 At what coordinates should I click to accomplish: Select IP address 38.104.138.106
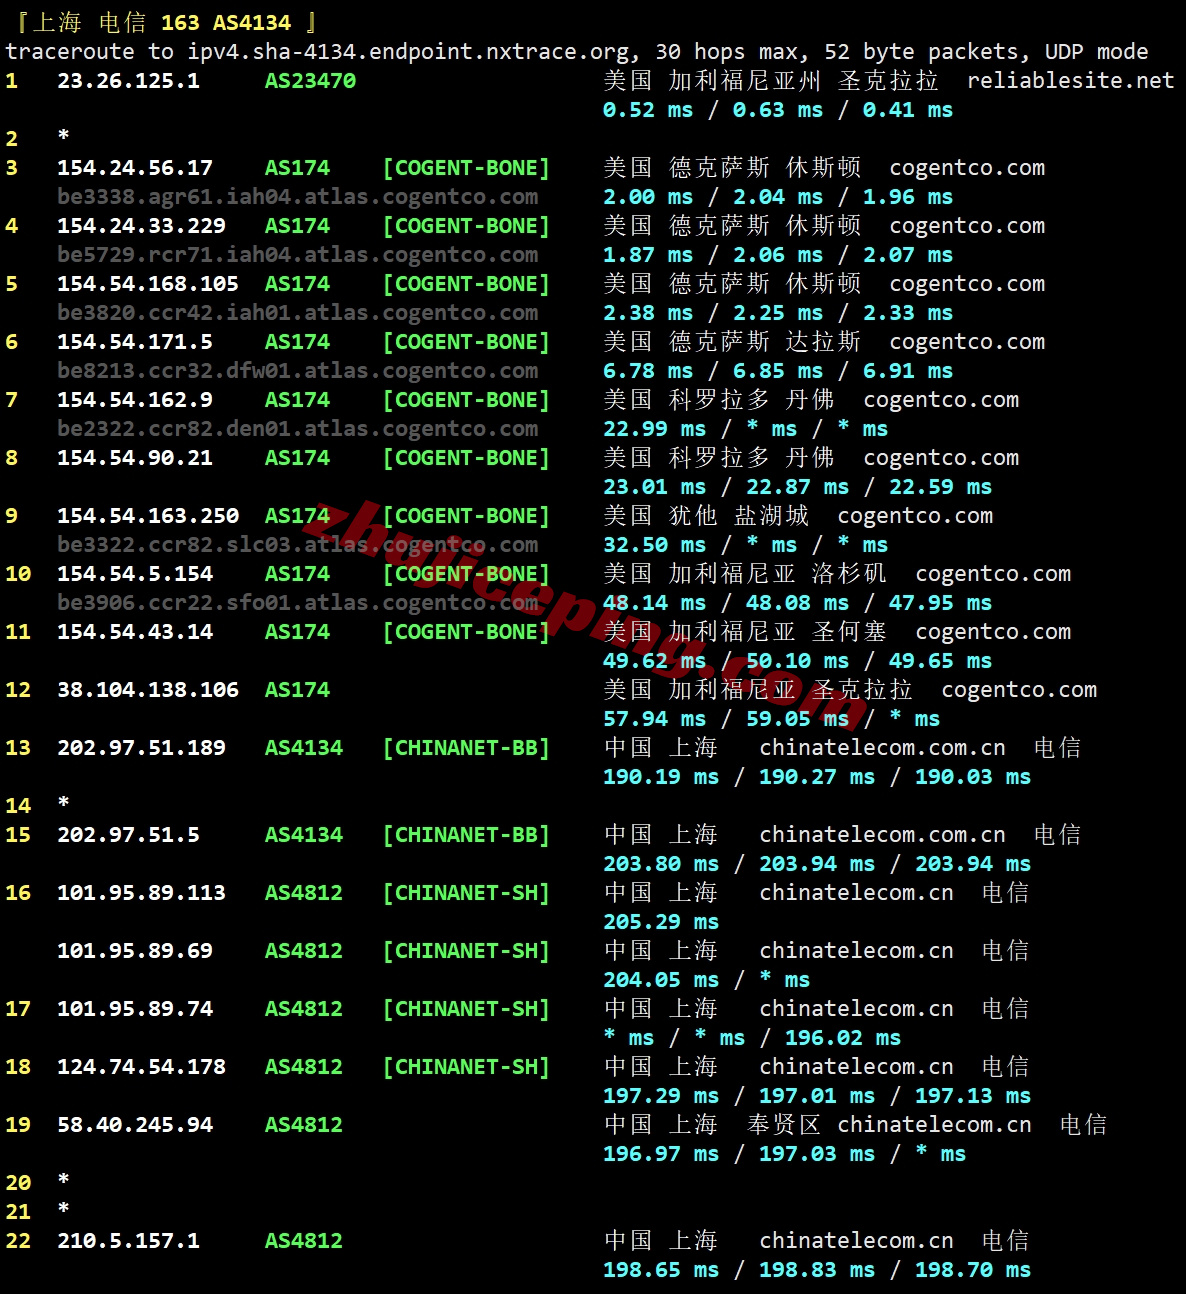coord(148,690)
